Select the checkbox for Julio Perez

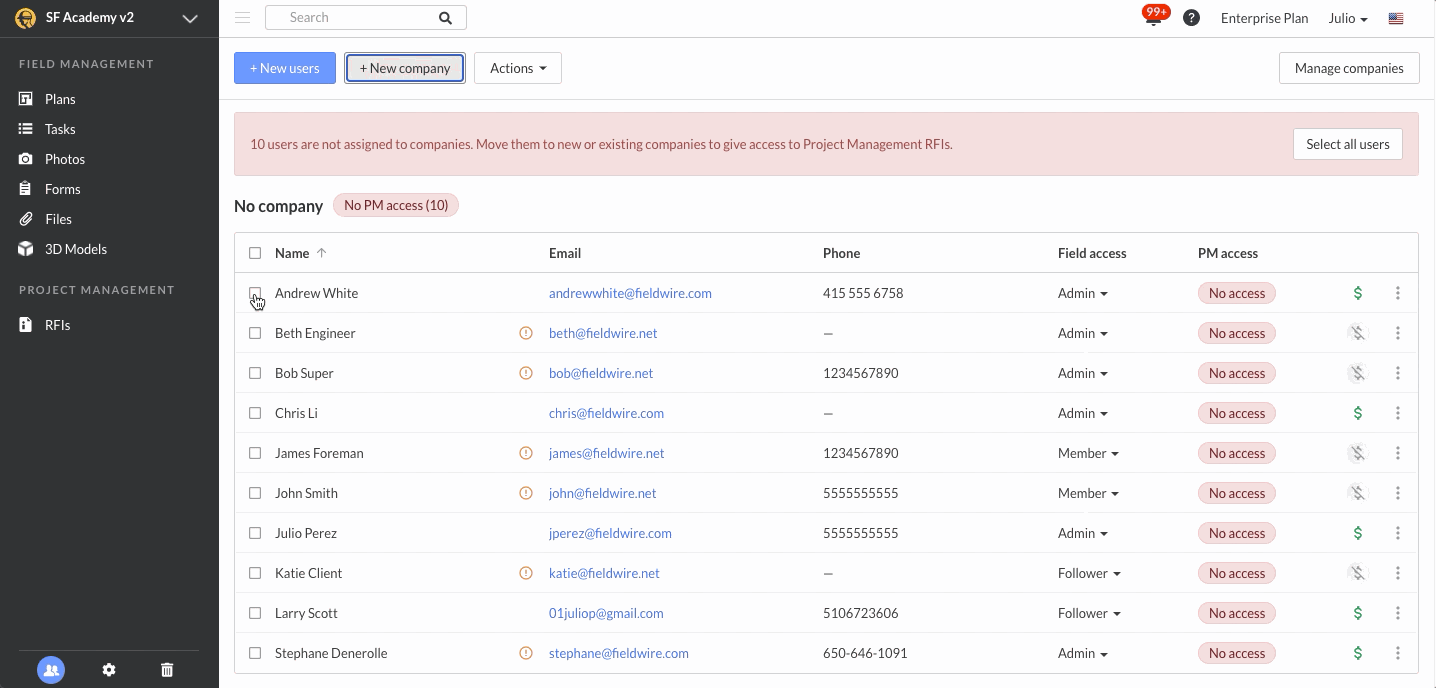pyautogui.click(x=255, y=533)
